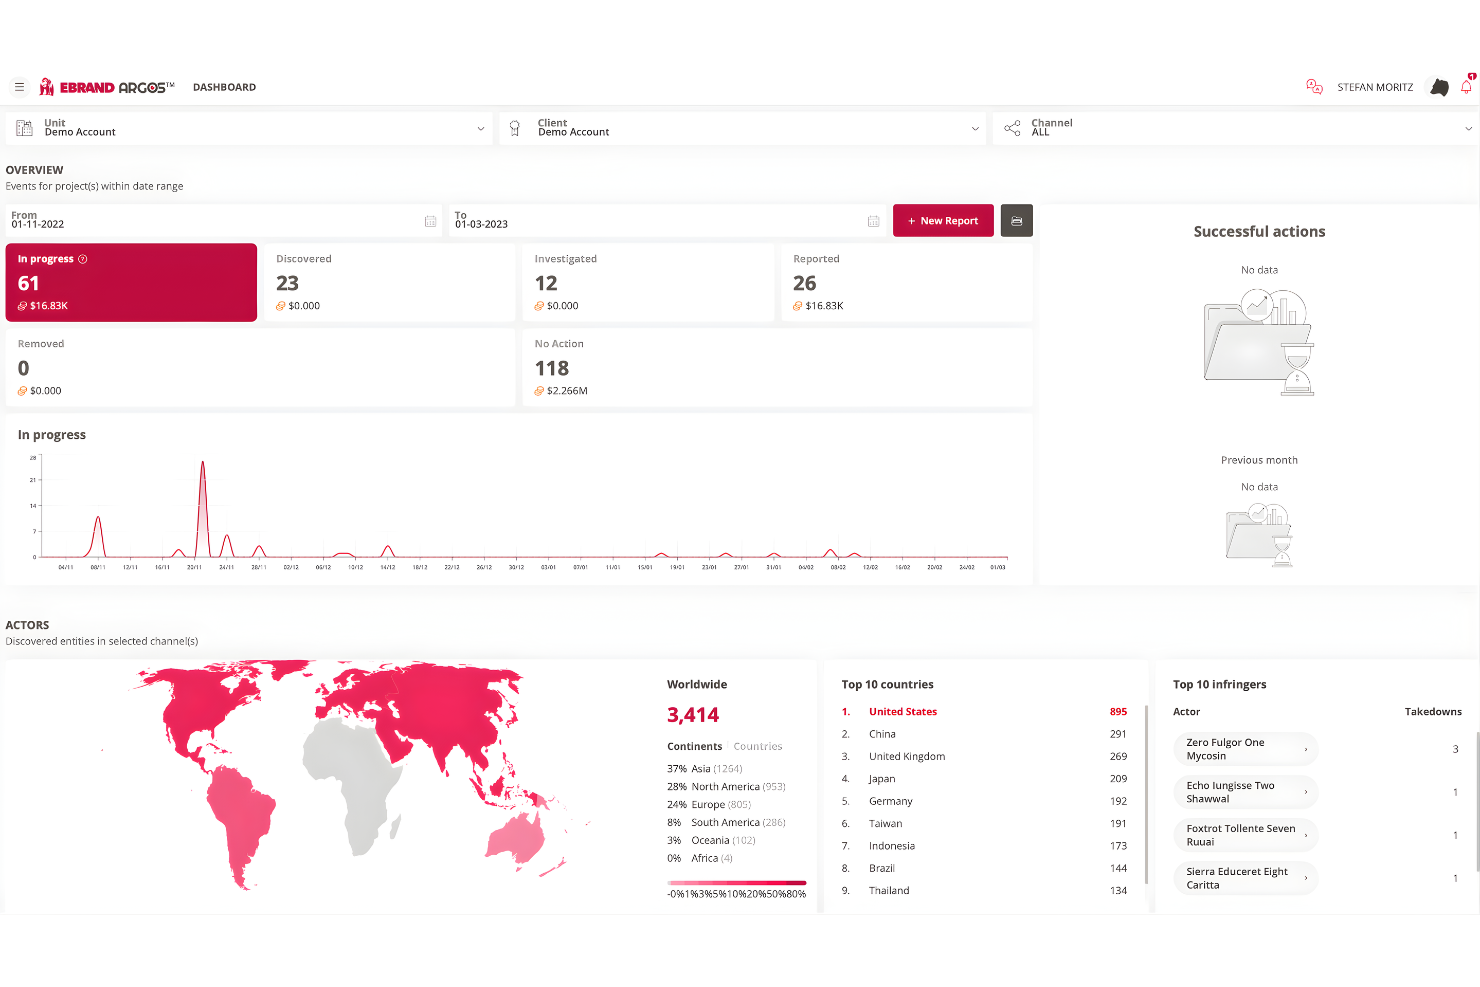This screenshot has height=987, width=1480.
Task: Open the hamburger navigation menu
Action: click(x=18, y=87)
